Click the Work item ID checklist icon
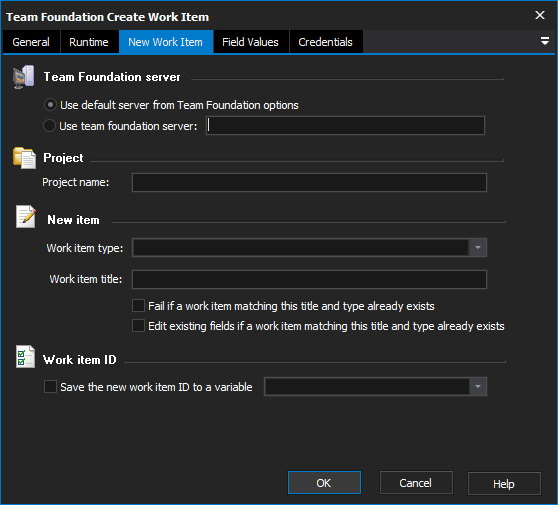The width and height of the screenshot is (558, 505). (x=25, y=357)
